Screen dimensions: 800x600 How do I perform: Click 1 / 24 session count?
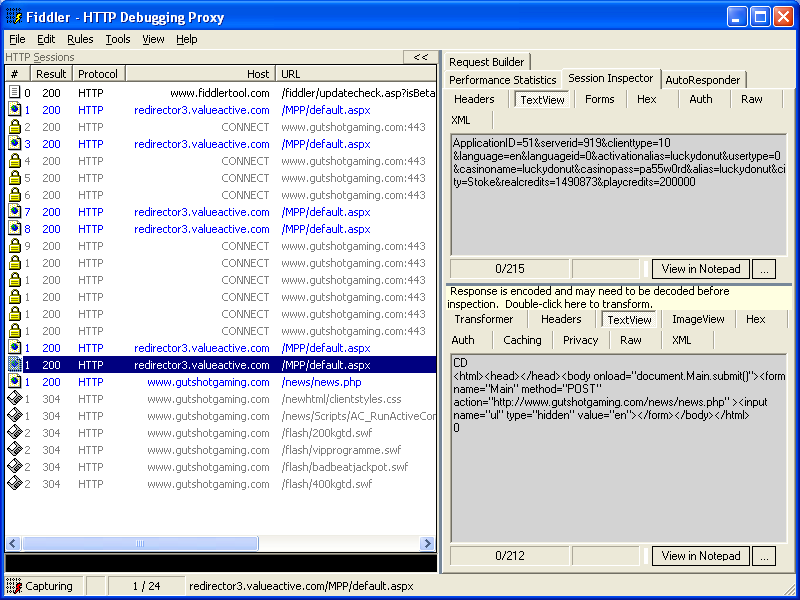[x=146, y=586]
